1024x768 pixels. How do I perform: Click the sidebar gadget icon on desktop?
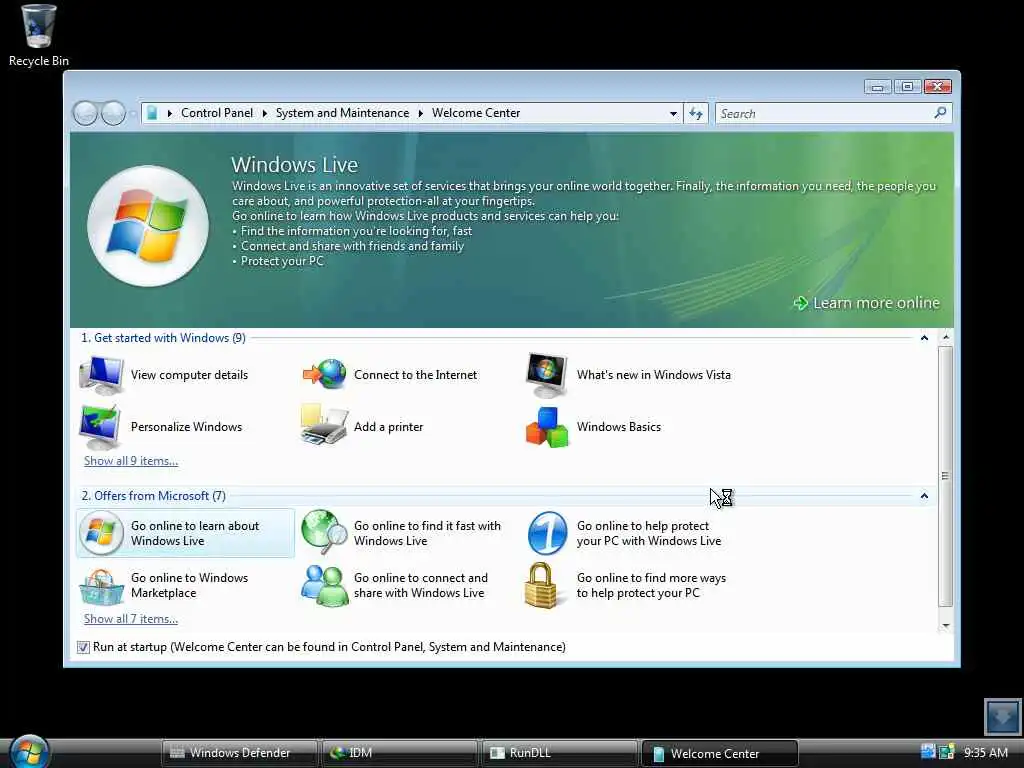click(x=1002, y=717)
